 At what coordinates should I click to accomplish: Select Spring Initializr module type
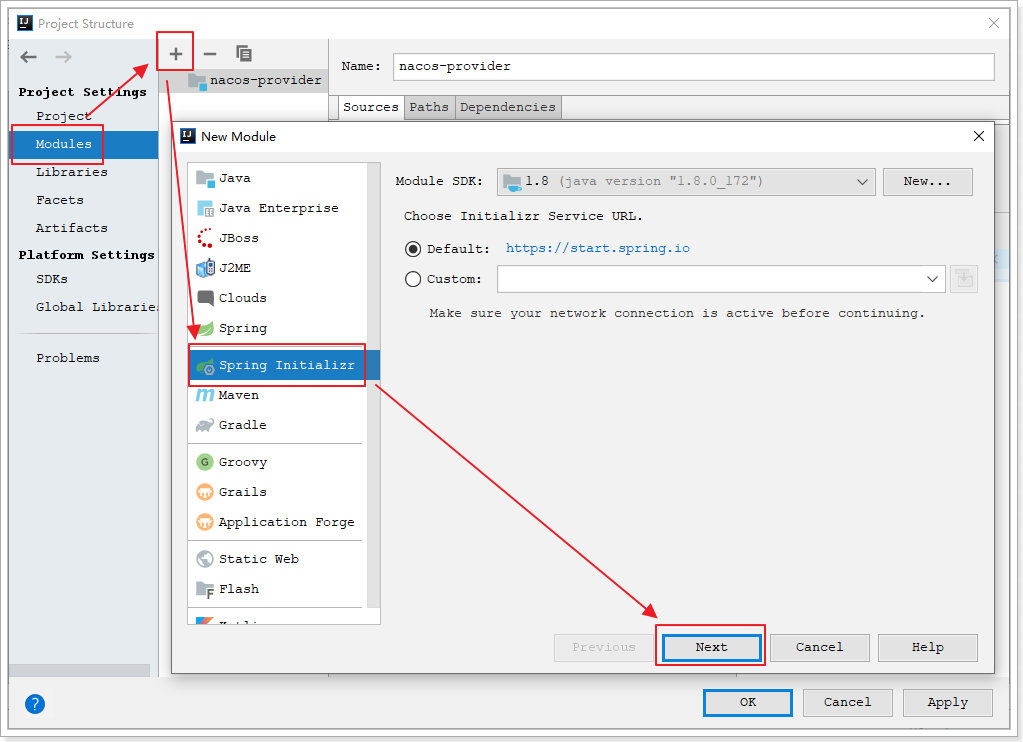click(284, 365)
